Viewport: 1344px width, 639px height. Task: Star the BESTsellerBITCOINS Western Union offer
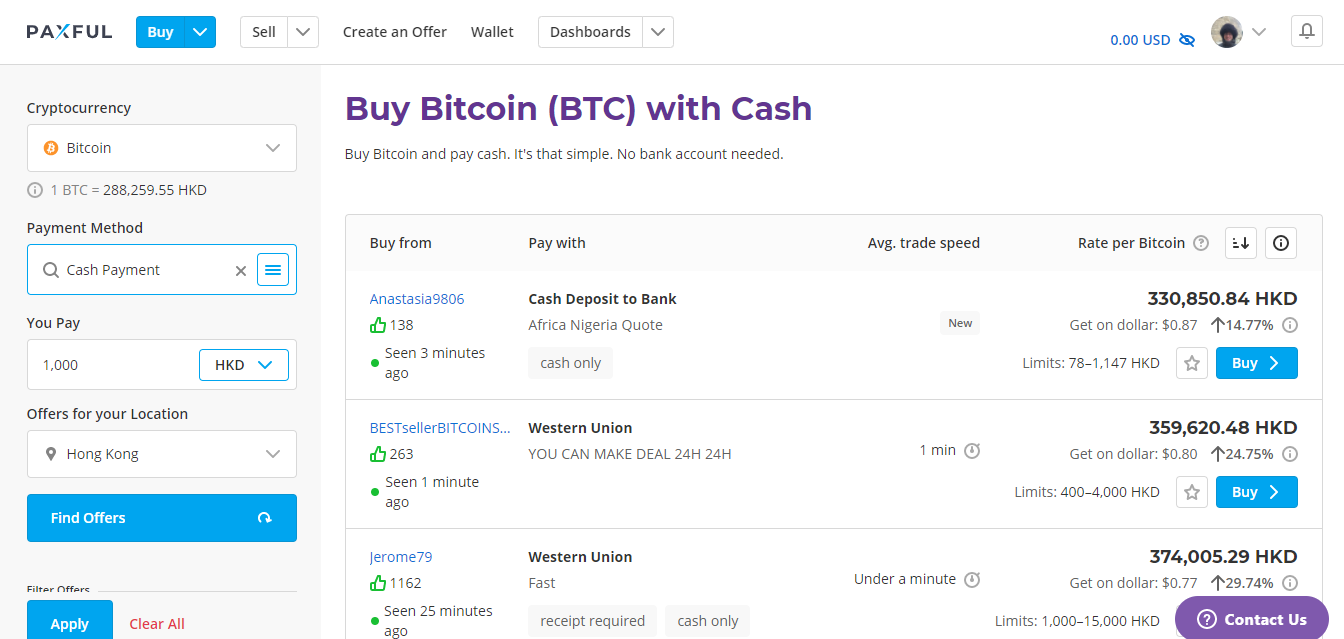[1192, 492]
